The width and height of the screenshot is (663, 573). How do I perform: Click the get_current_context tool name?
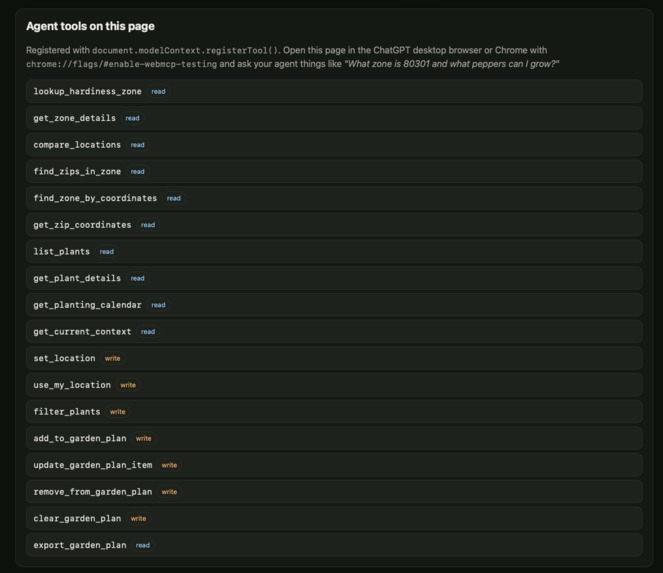[x=82, y=331]
